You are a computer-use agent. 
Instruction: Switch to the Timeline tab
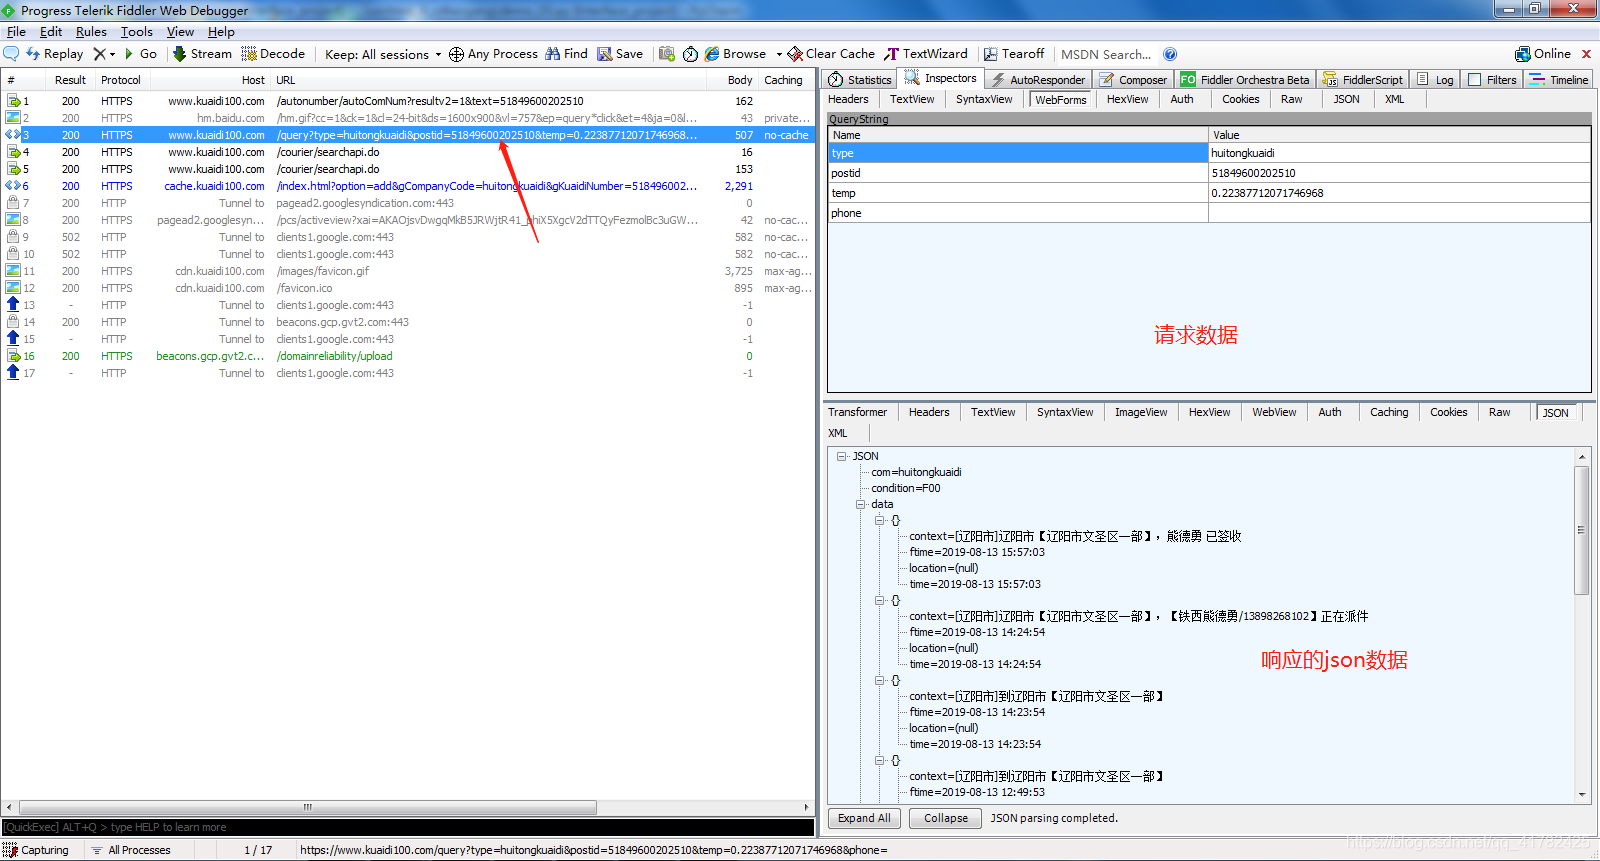1559,79
